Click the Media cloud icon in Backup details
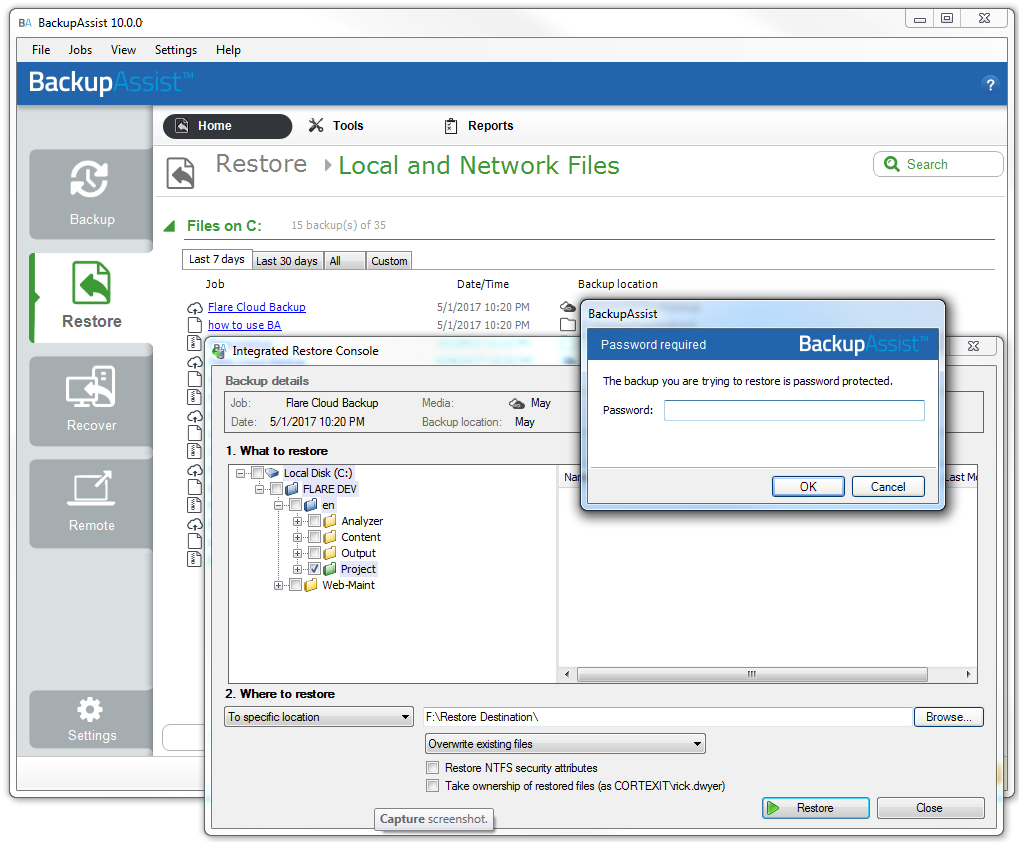 coord(517,403)
